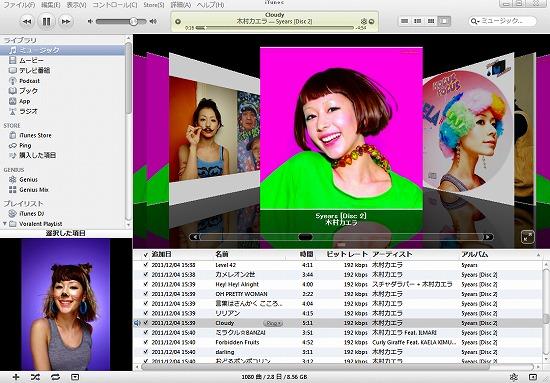The image size is (550, 383).
Task: Switch to list view button
Action: (404, 21)
